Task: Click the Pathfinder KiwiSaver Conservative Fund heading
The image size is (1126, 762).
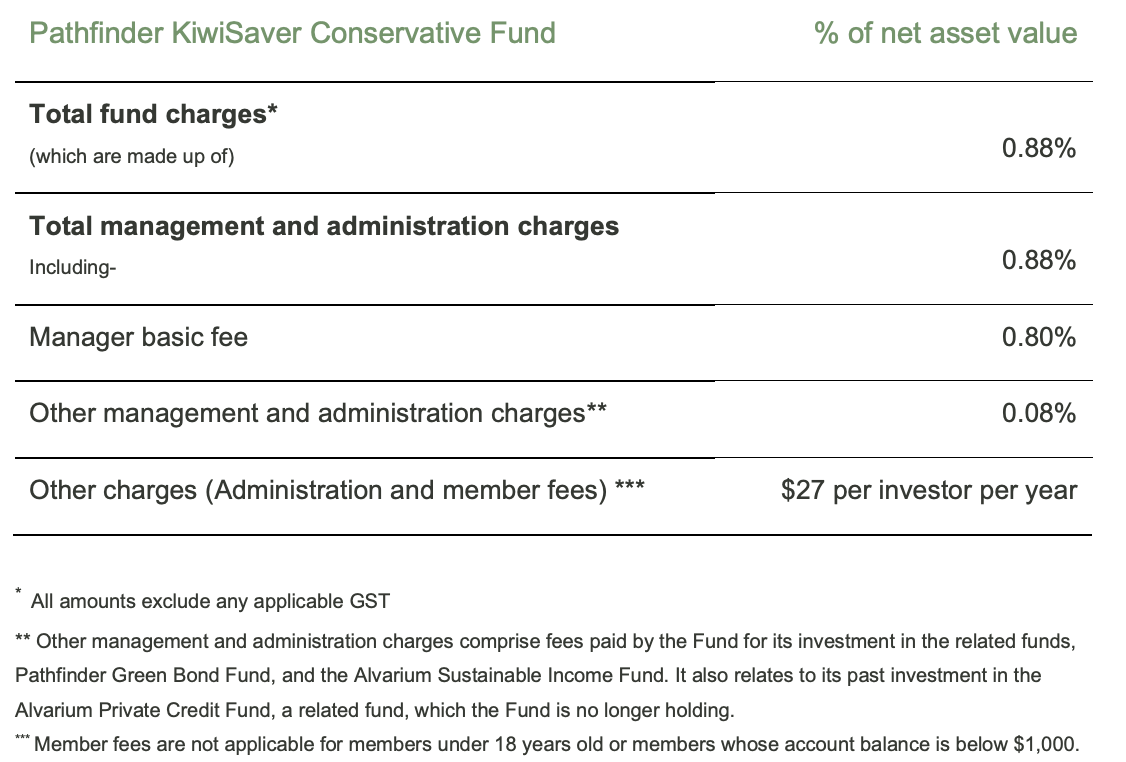Action: [292, 33]
